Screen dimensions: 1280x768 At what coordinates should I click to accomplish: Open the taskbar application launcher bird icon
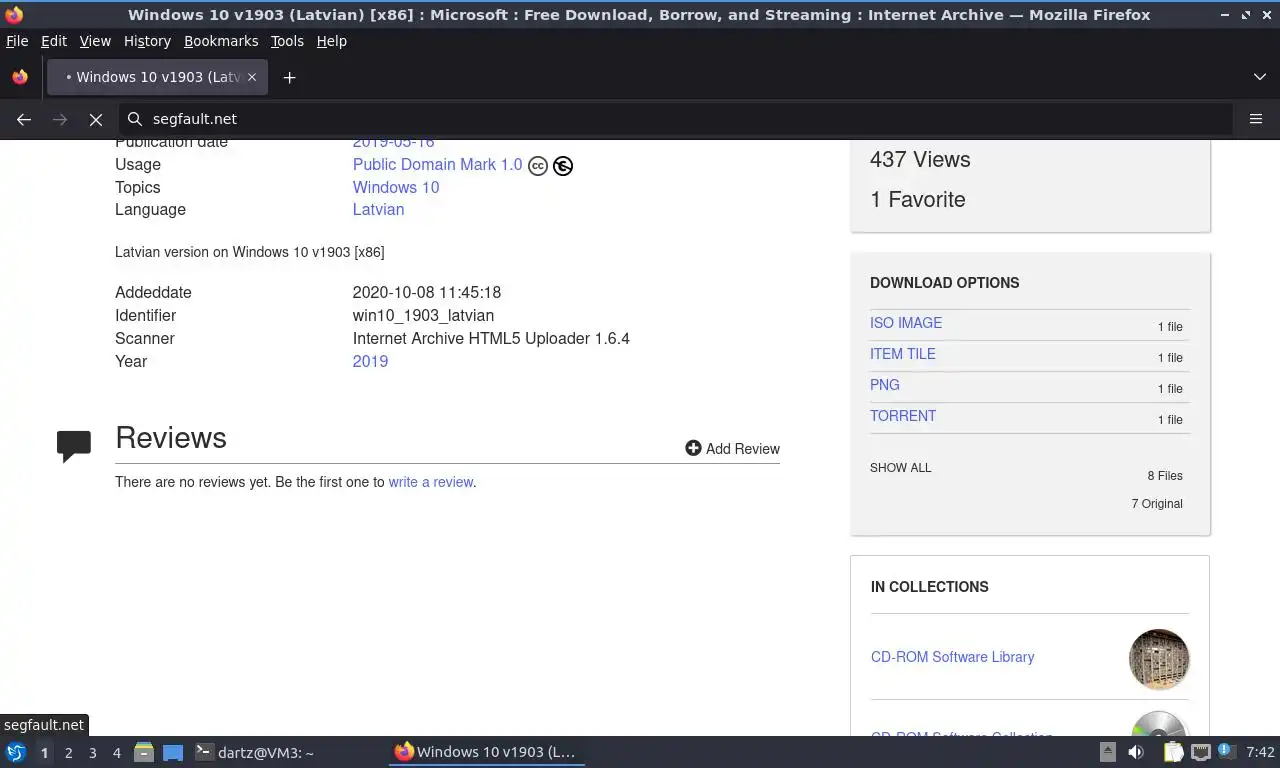pyautogui.click(x=16, y=752)
